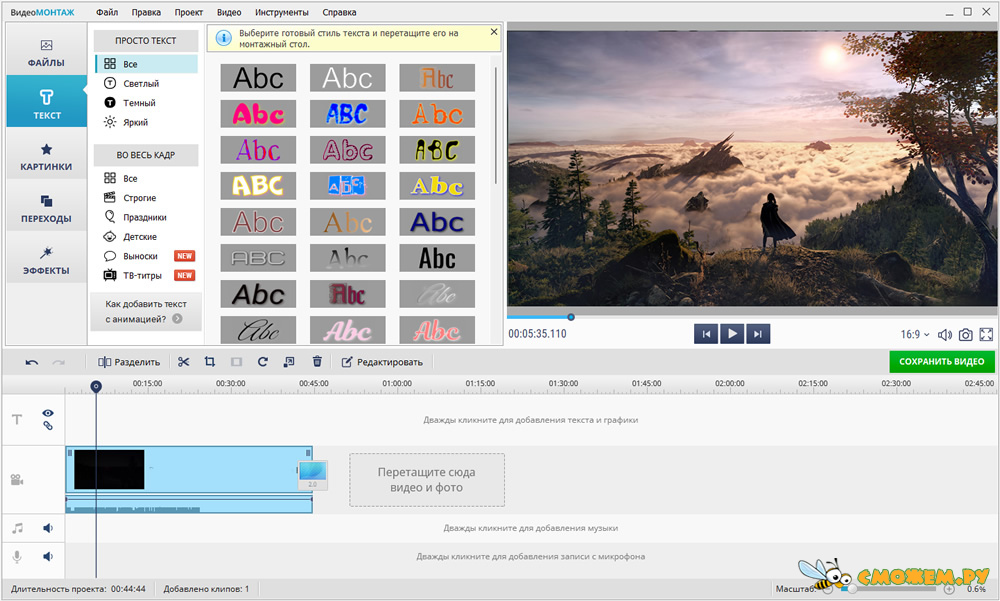Take a snapshot with camera icon
This screenshot has height=601, width=1000.
(966, 334)
